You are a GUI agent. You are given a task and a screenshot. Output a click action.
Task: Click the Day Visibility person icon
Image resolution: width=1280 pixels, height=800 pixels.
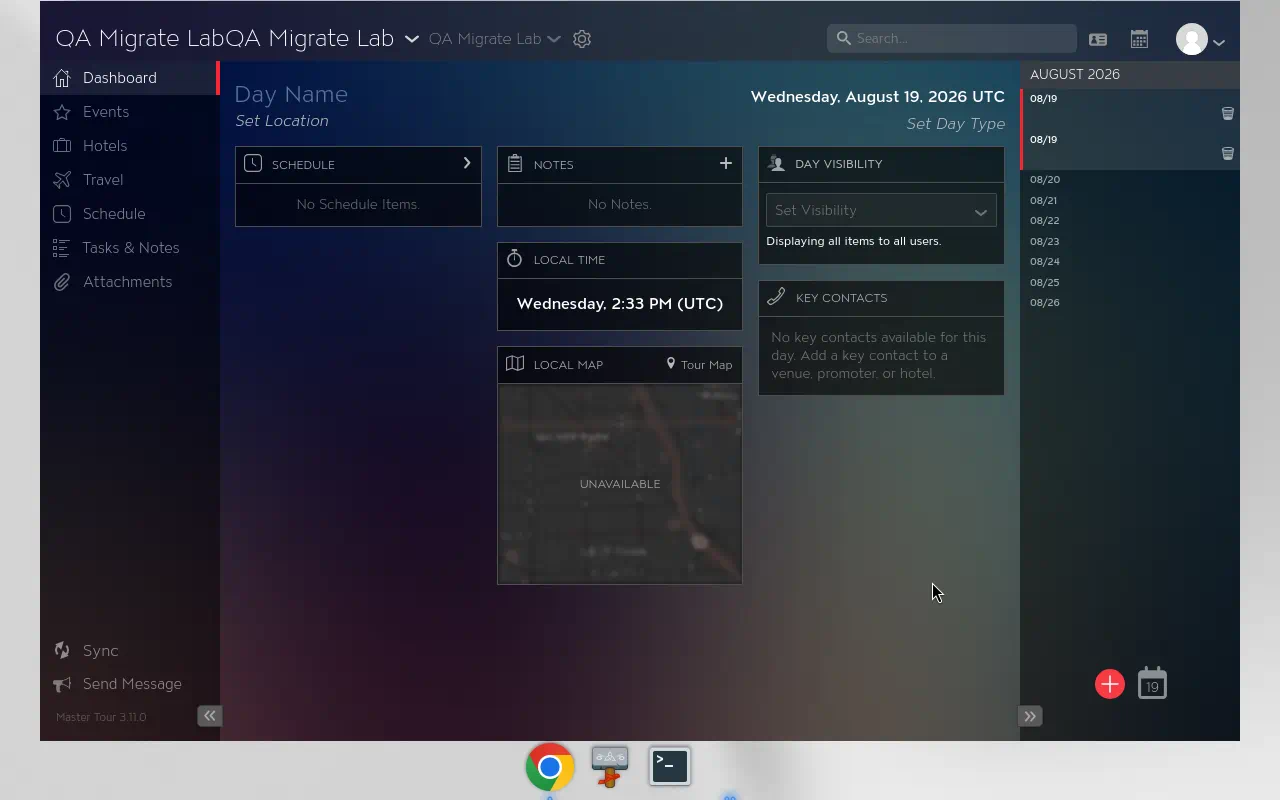click(776, 163)
